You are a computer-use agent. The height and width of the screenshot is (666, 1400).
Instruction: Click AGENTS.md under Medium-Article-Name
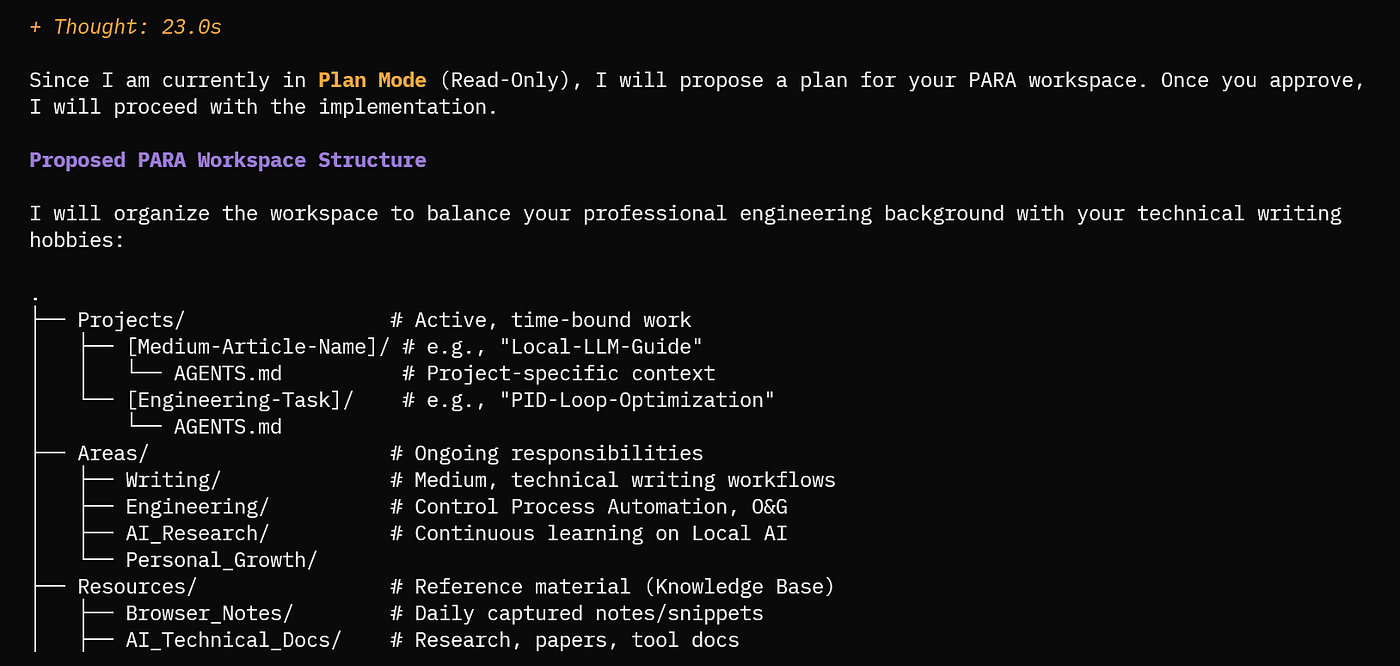pyautogui.click(x=227, y=373)
